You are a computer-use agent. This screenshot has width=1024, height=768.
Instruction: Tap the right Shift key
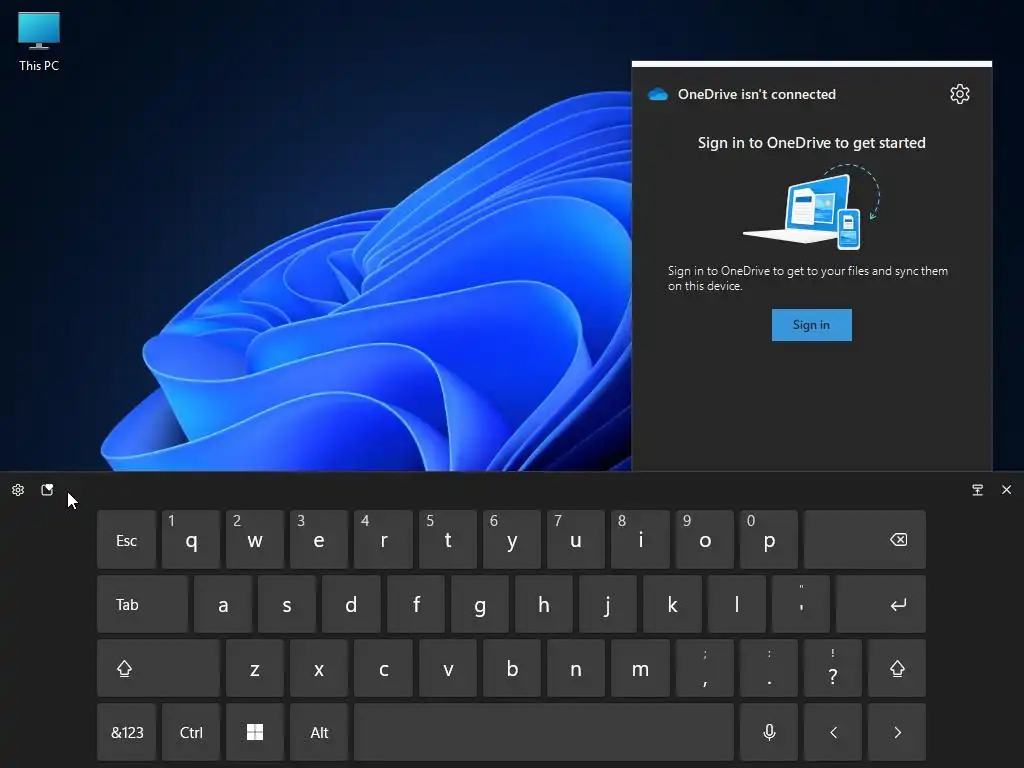(897, 668)
